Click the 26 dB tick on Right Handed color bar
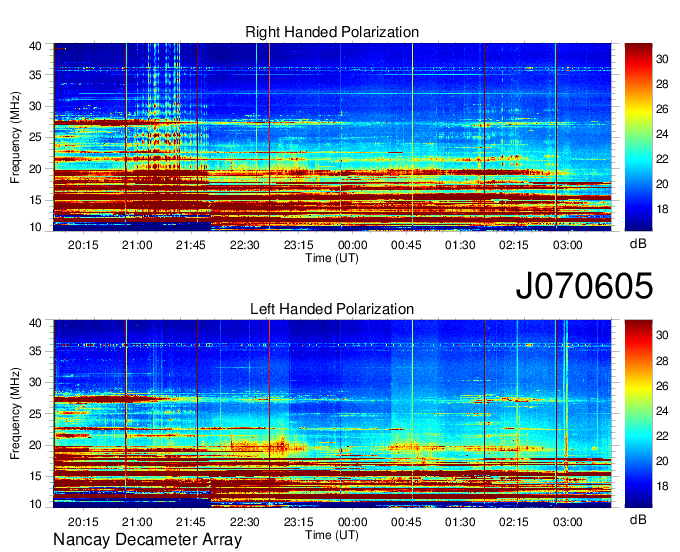The image size is (680, 552). 662,109
